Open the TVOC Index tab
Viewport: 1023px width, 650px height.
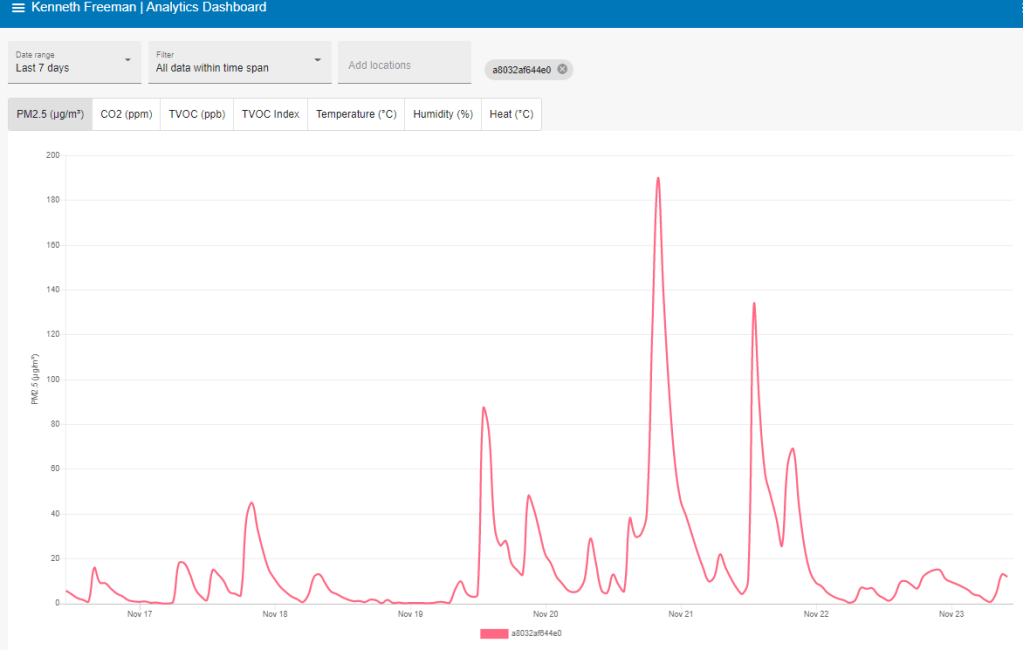click(270, 114)
